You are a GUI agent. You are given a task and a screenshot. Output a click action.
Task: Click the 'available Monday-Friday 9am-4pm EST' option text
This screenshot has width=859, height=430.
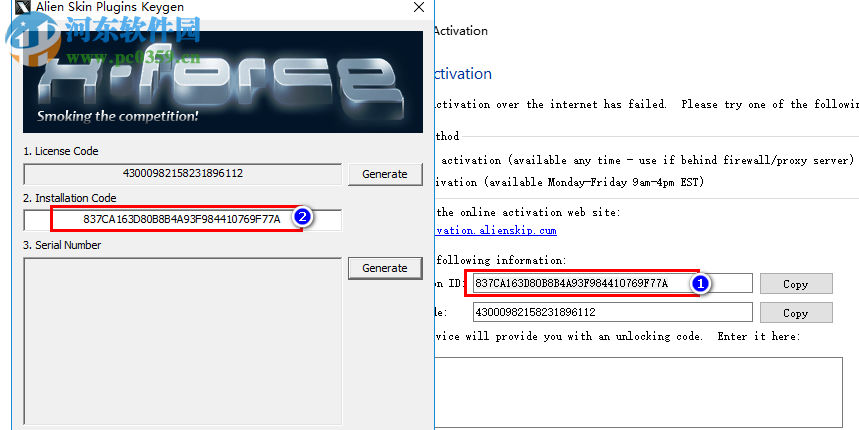coord(593,182)
